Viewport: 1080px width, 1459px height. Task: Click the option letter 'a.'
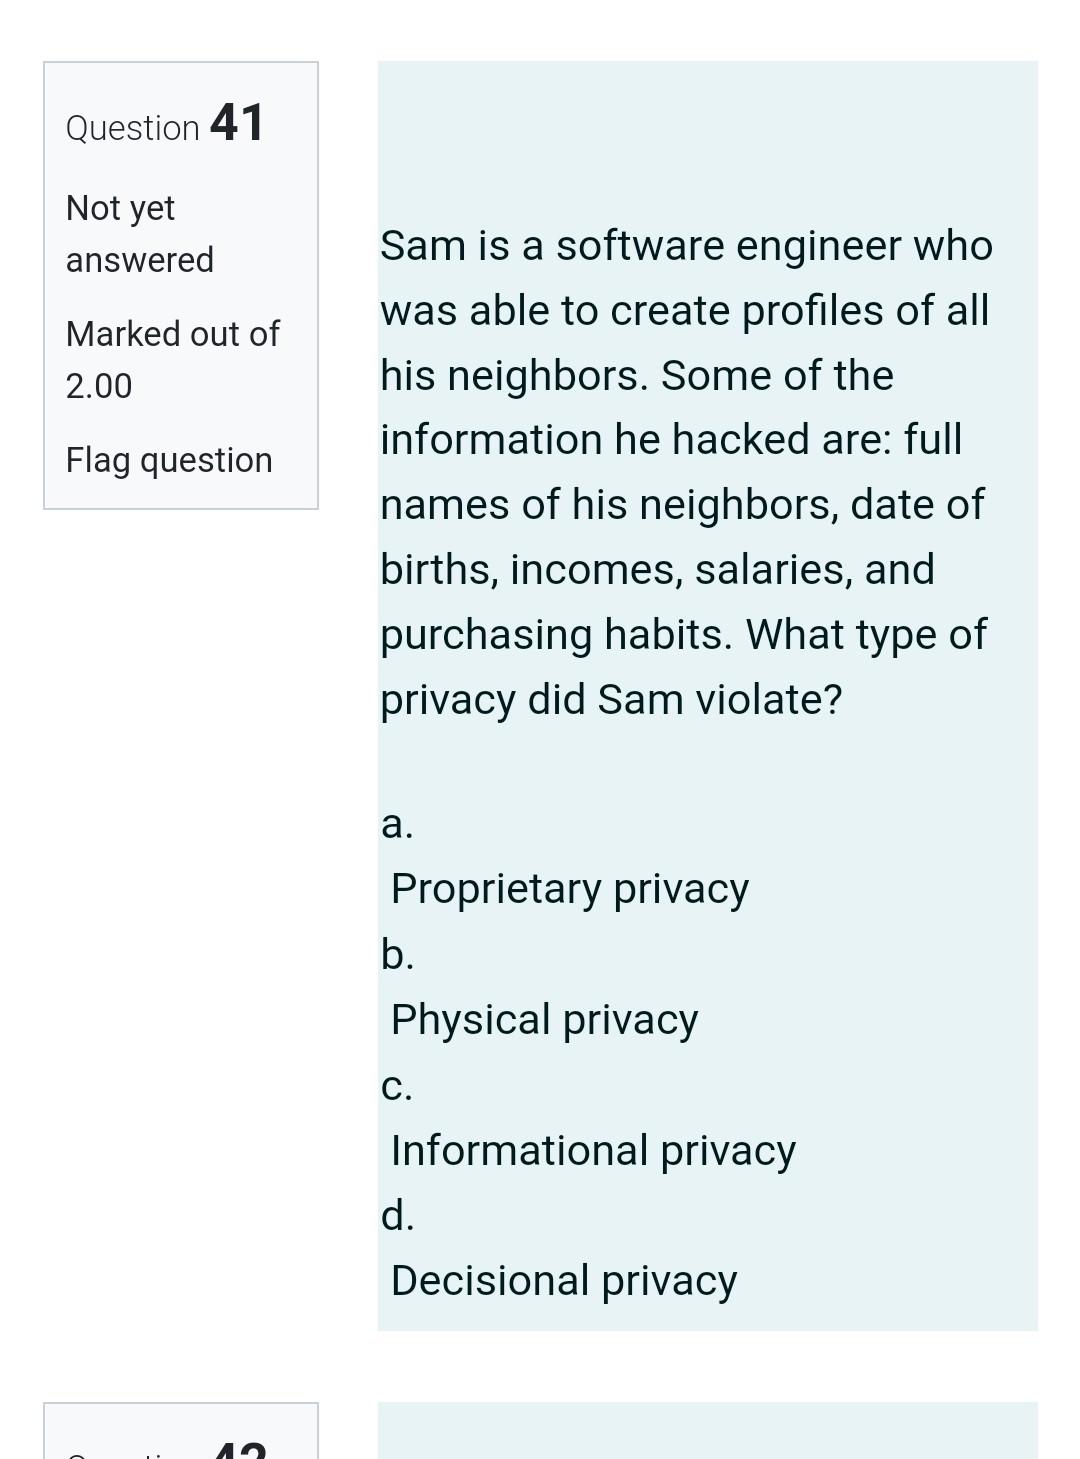coord(397,826)
